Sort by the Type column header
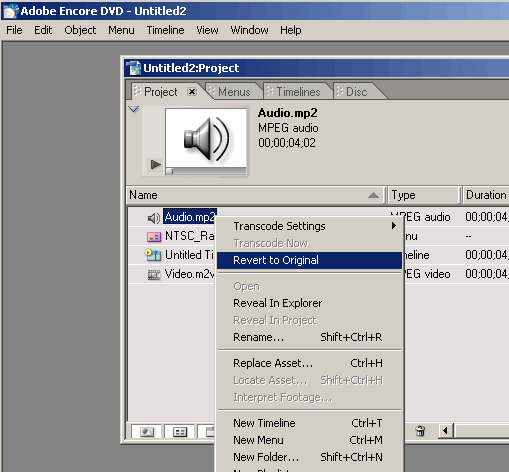Screen dimensions: 509x472 pos(424,195)
